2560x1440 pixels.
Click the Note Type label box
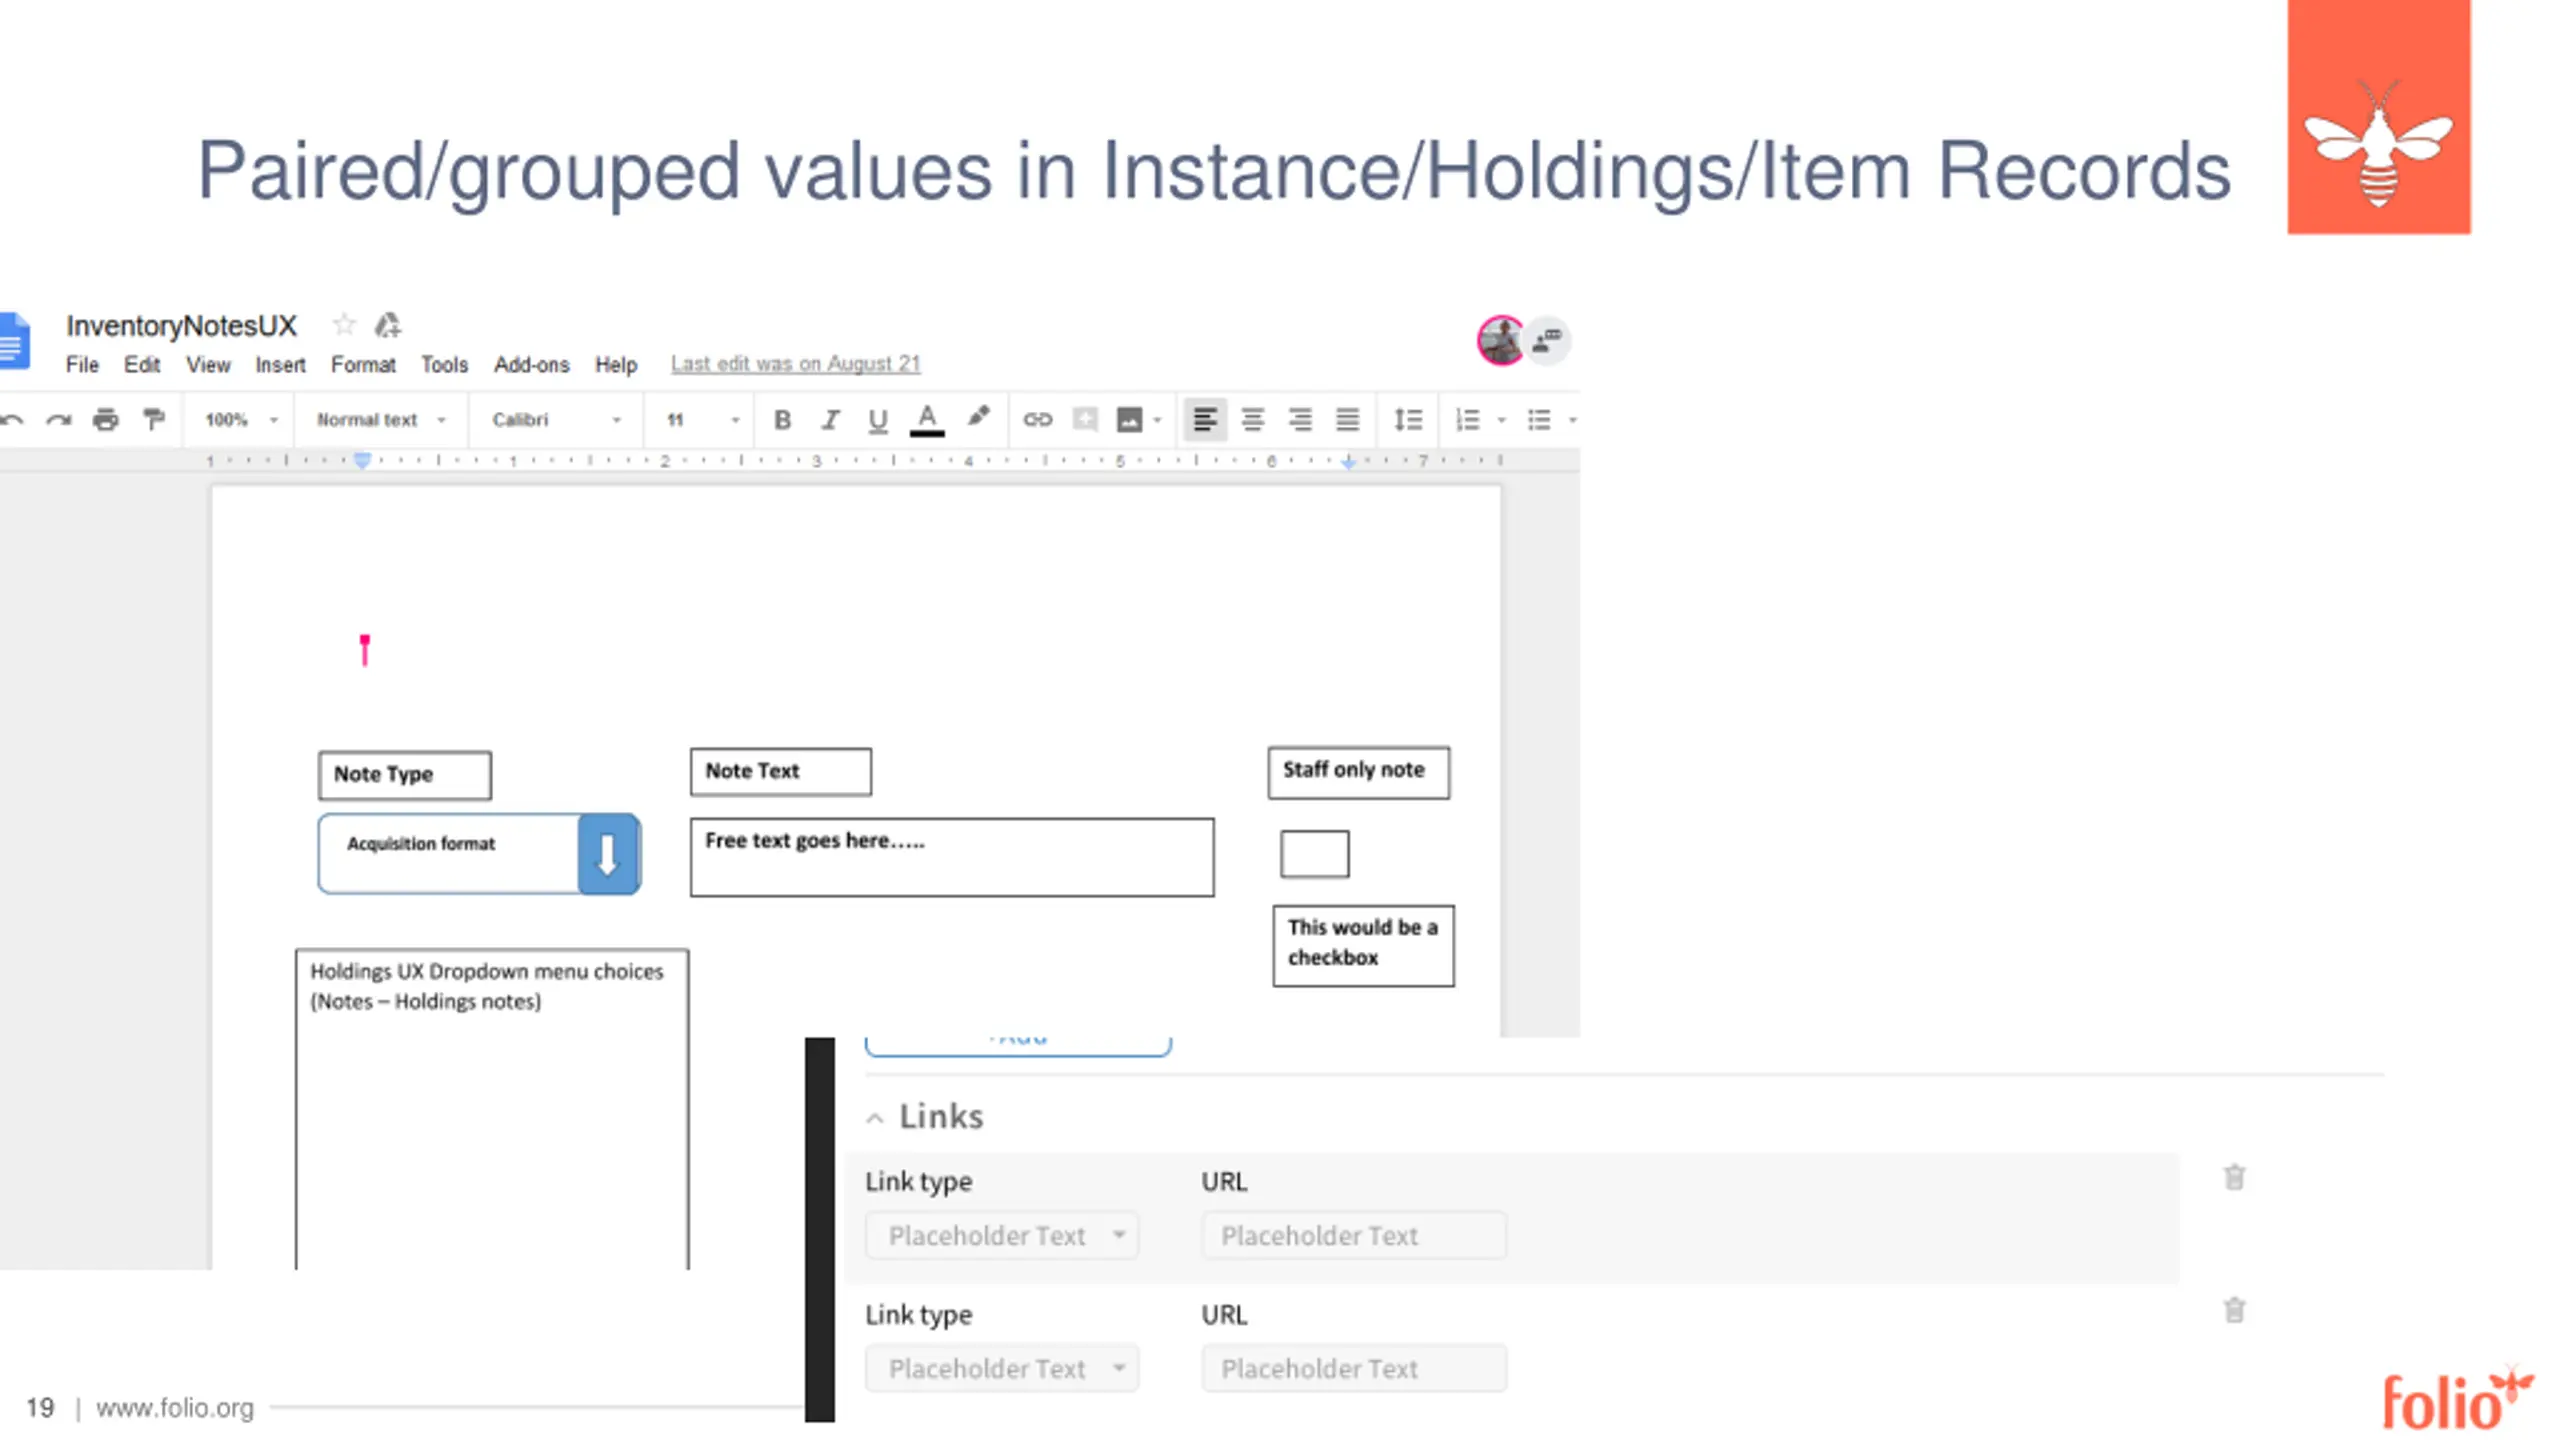(405, 775)
